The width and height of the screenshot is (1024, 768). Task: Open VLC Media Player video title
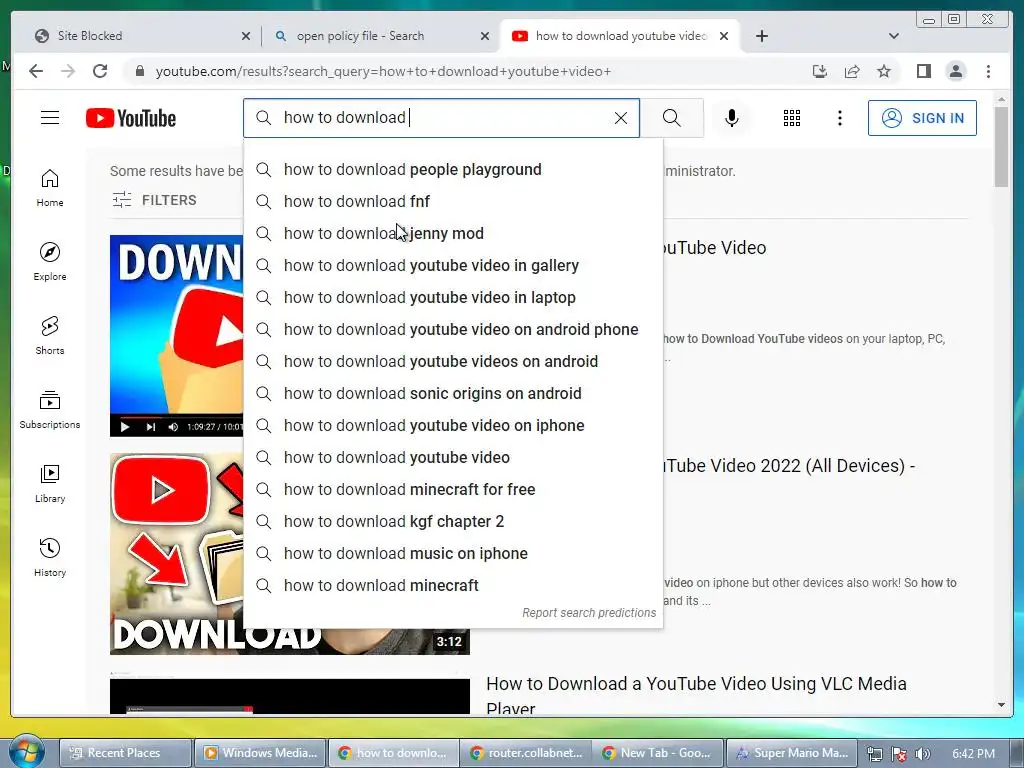point(696,695)
